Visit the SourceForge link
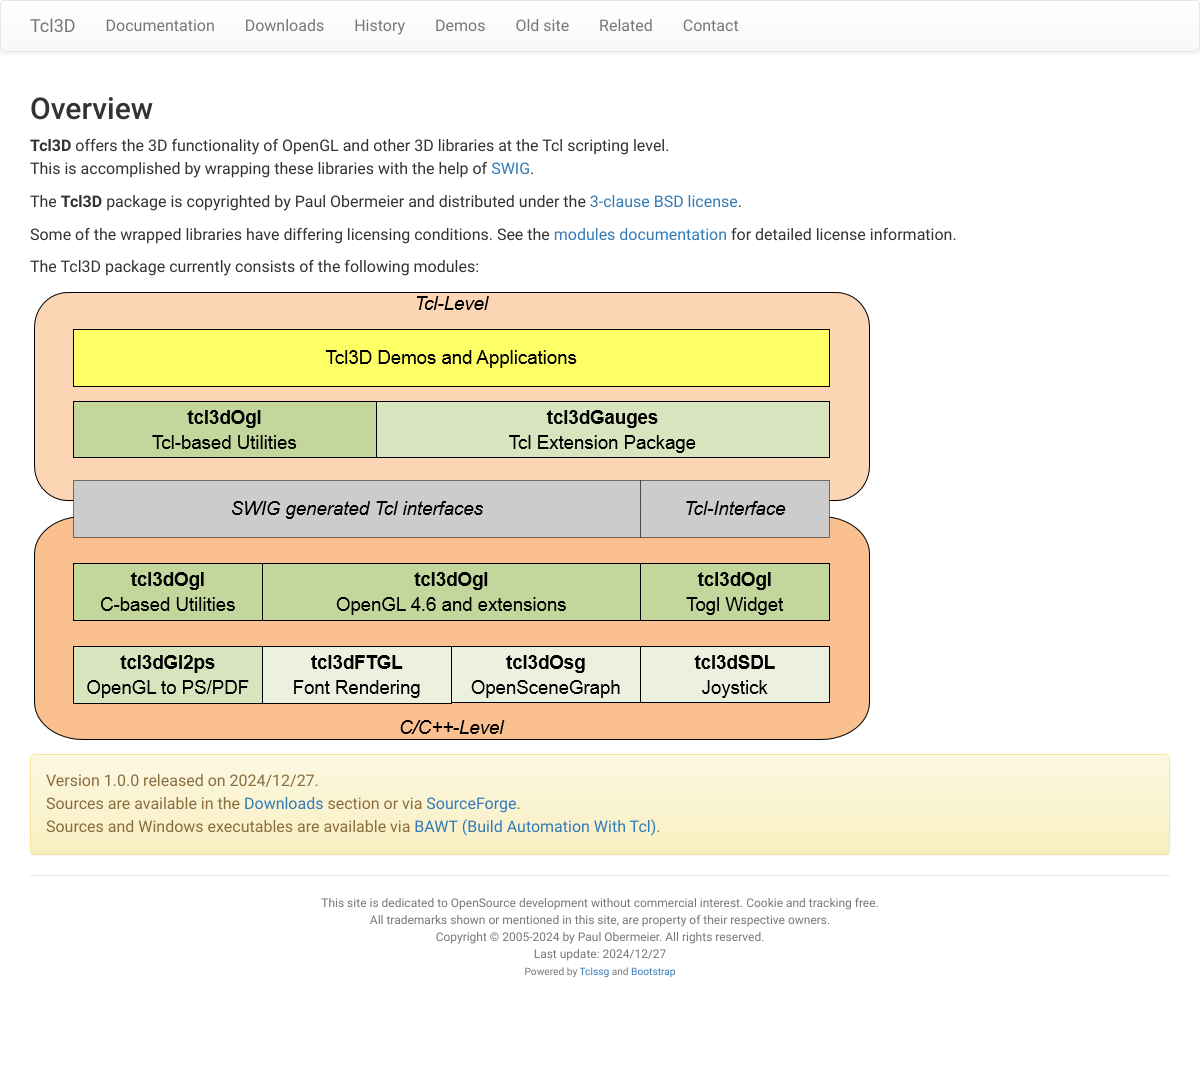Image resolution: width=1200 pixels, height=1080 pixels. (471, 804)
